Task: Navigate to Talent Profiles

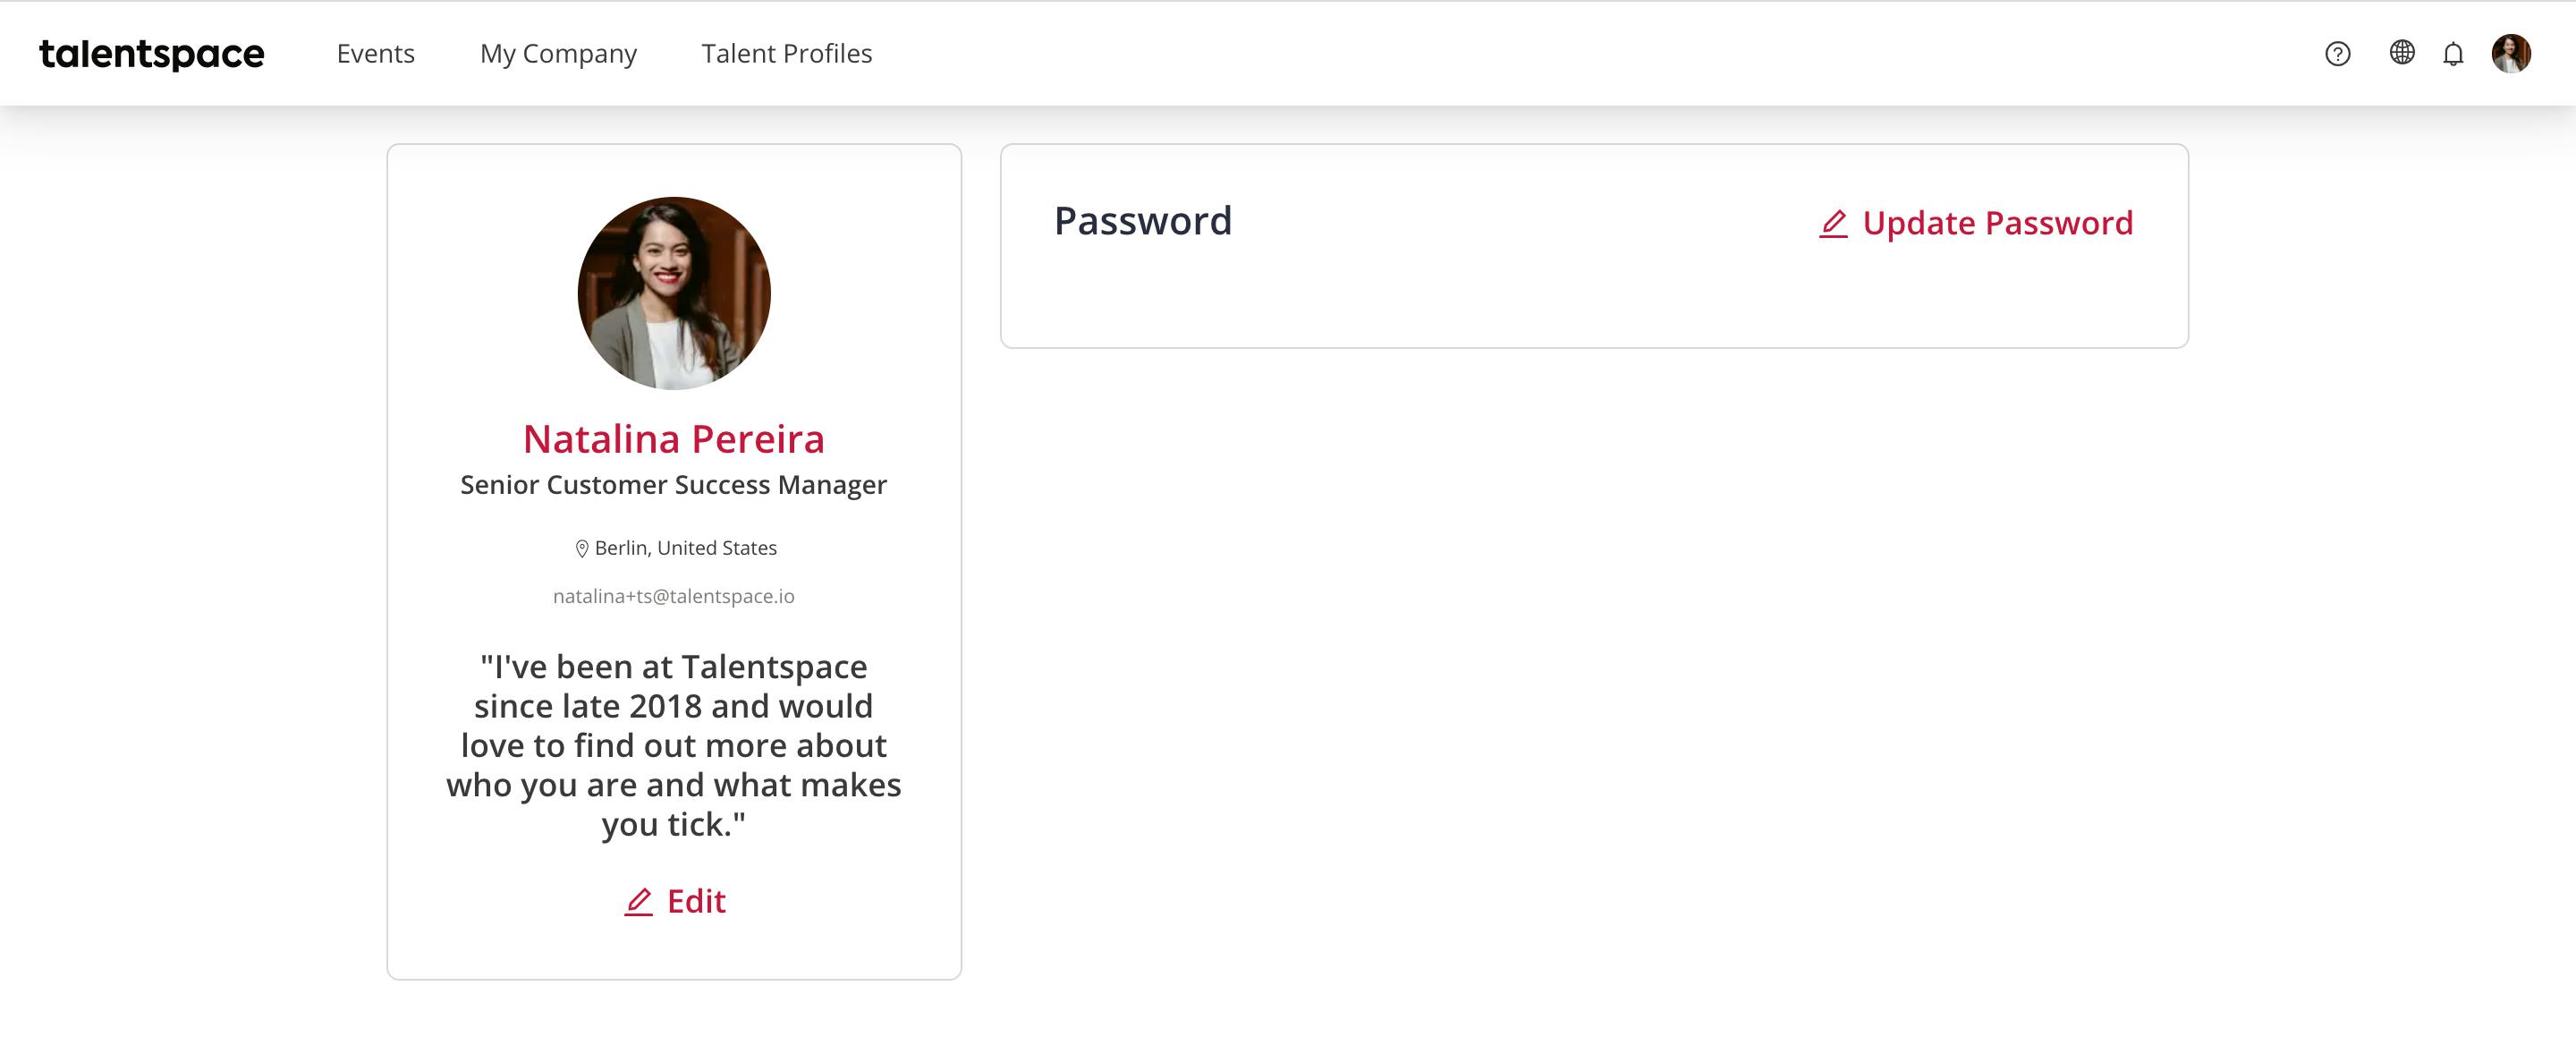Action: click(x=787, y=54)
